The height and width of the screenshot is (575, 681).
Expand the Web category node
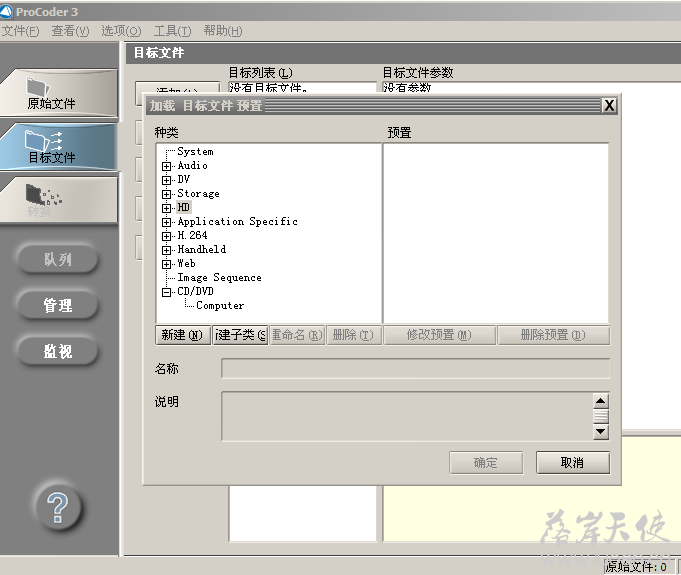(x=166, y=264)
